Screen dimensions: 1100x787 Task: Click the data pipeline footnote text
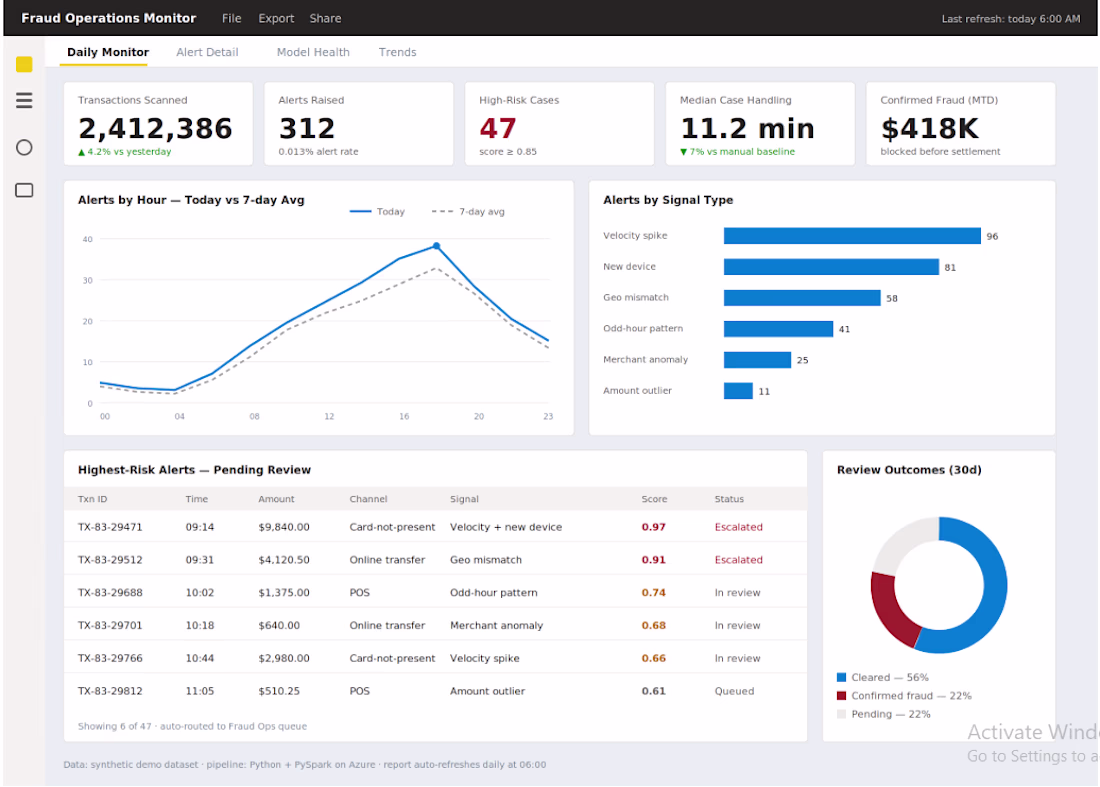point(304,765)
